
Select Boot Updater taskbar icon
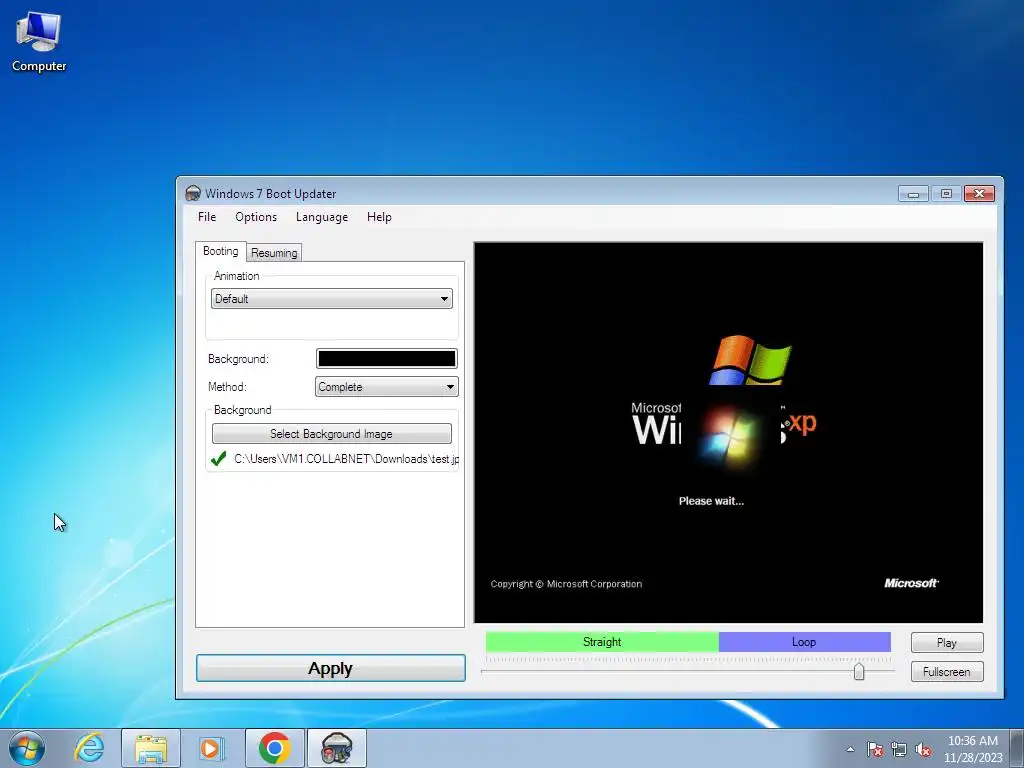(337, 748)
